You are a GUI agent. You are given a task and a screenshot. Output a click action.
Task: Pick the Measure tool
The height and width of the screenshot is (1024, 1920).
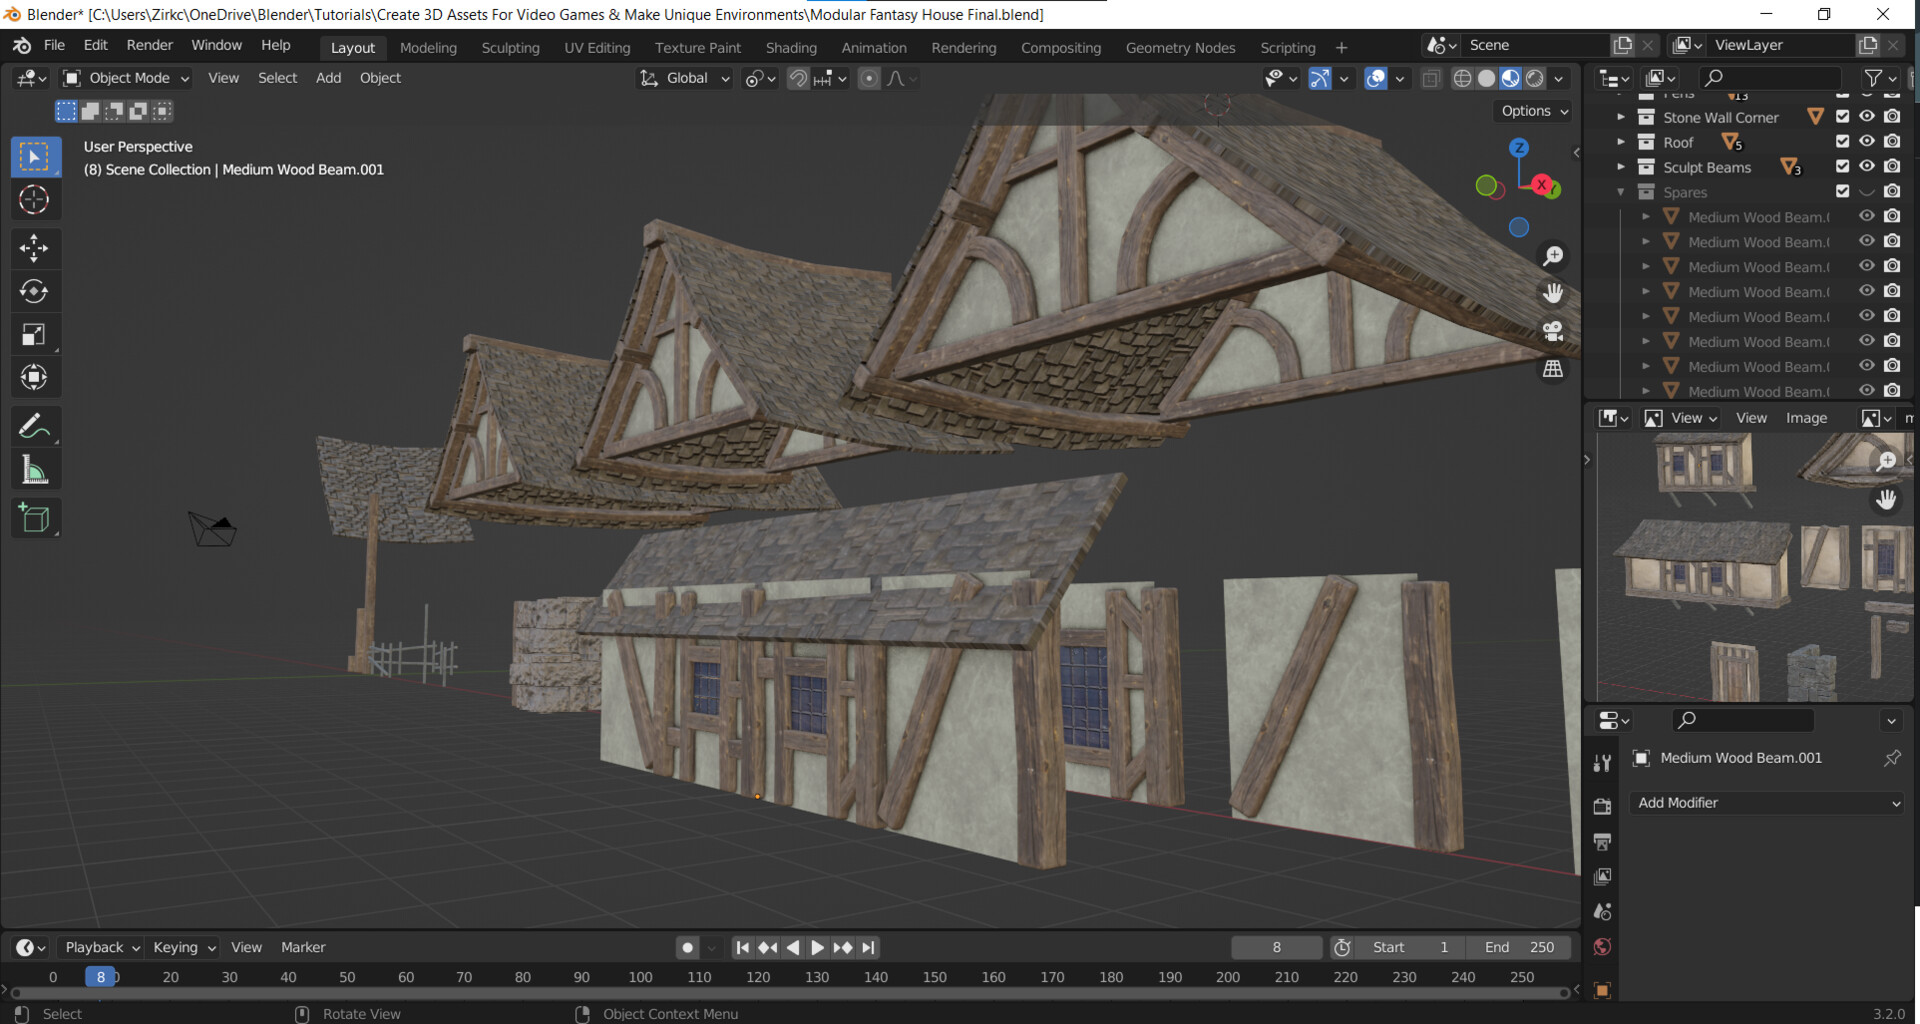tap(34, 470)
